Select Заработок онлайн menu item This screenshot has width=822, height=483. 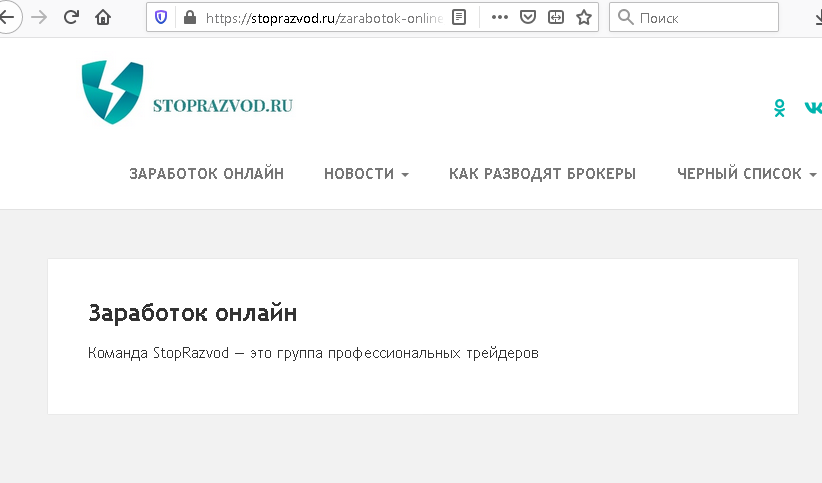[x=206, y=174]
